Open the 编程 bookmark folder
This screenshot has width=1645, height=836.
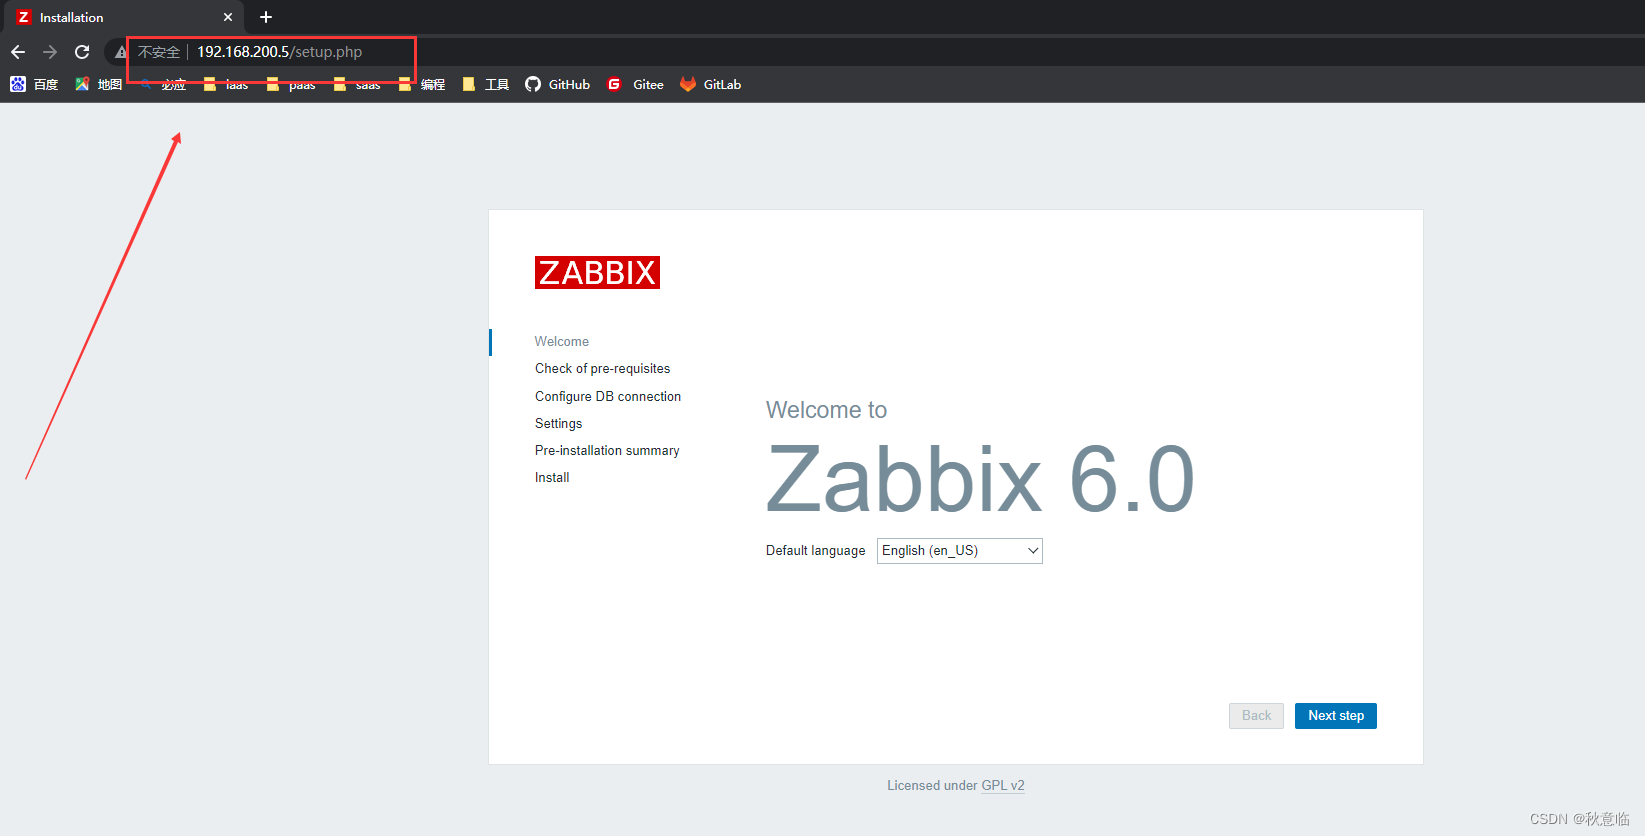coord(421,84)
